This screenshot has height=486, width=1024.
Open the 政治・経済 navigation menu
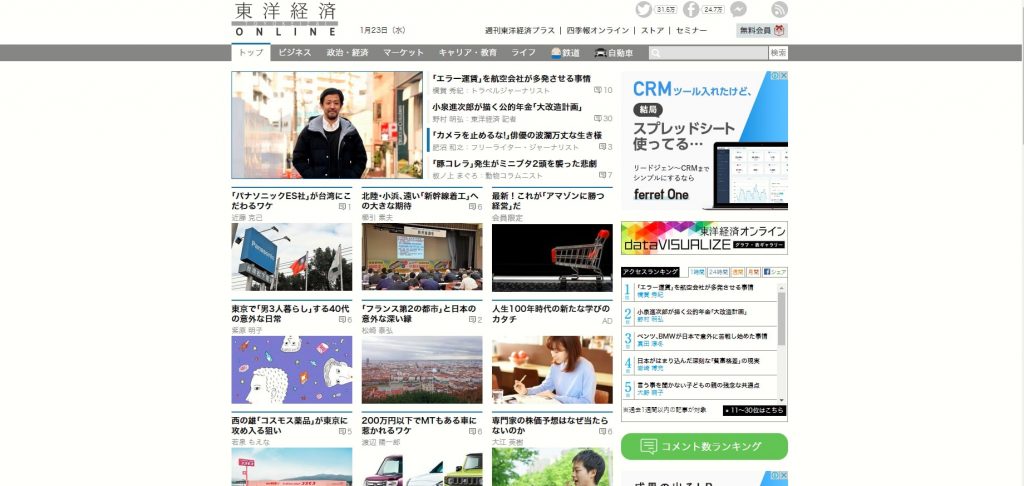click(347, 53)
